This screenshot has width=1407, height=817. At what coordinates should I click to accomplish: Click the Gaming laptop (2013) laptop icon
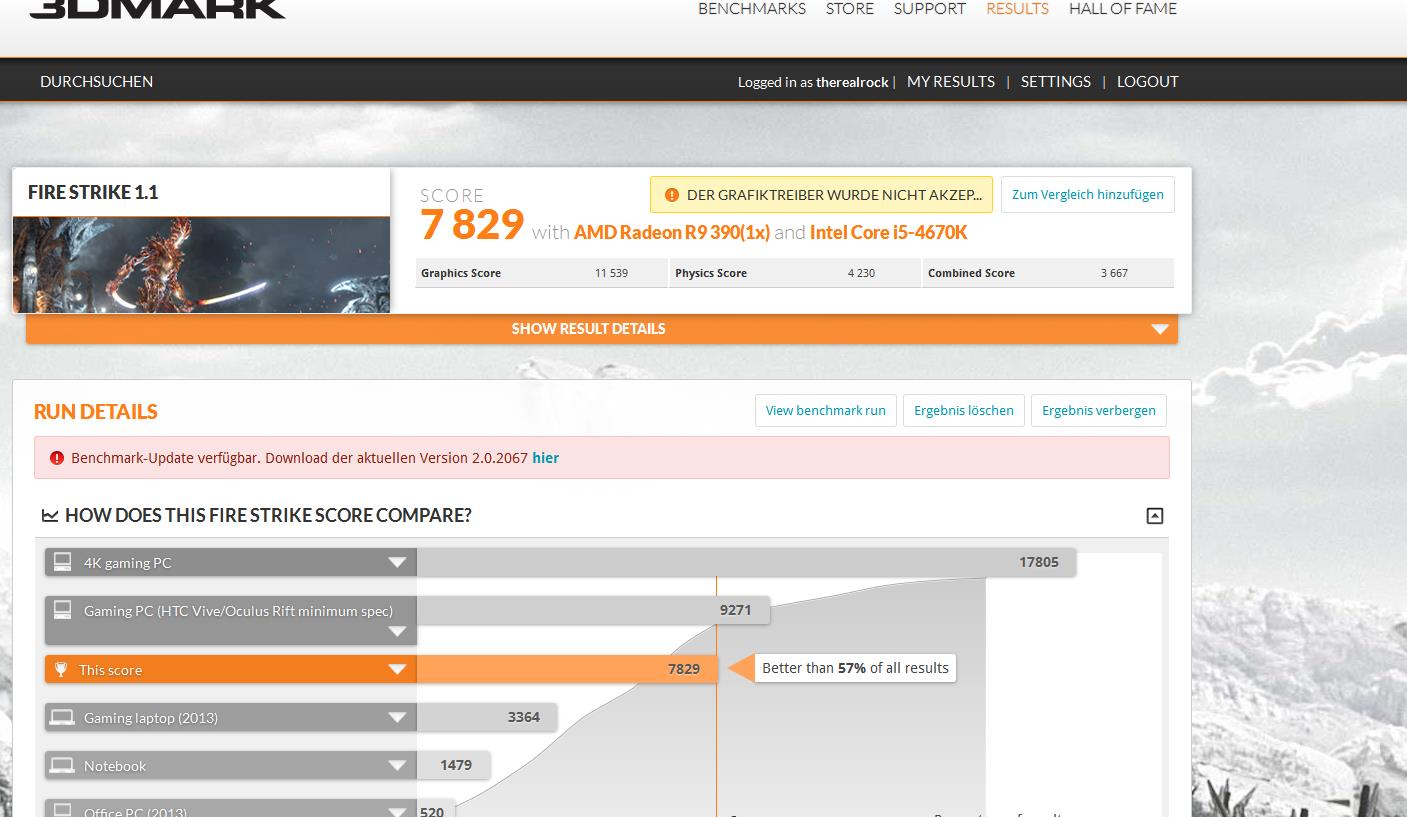(x=62, y=717)
